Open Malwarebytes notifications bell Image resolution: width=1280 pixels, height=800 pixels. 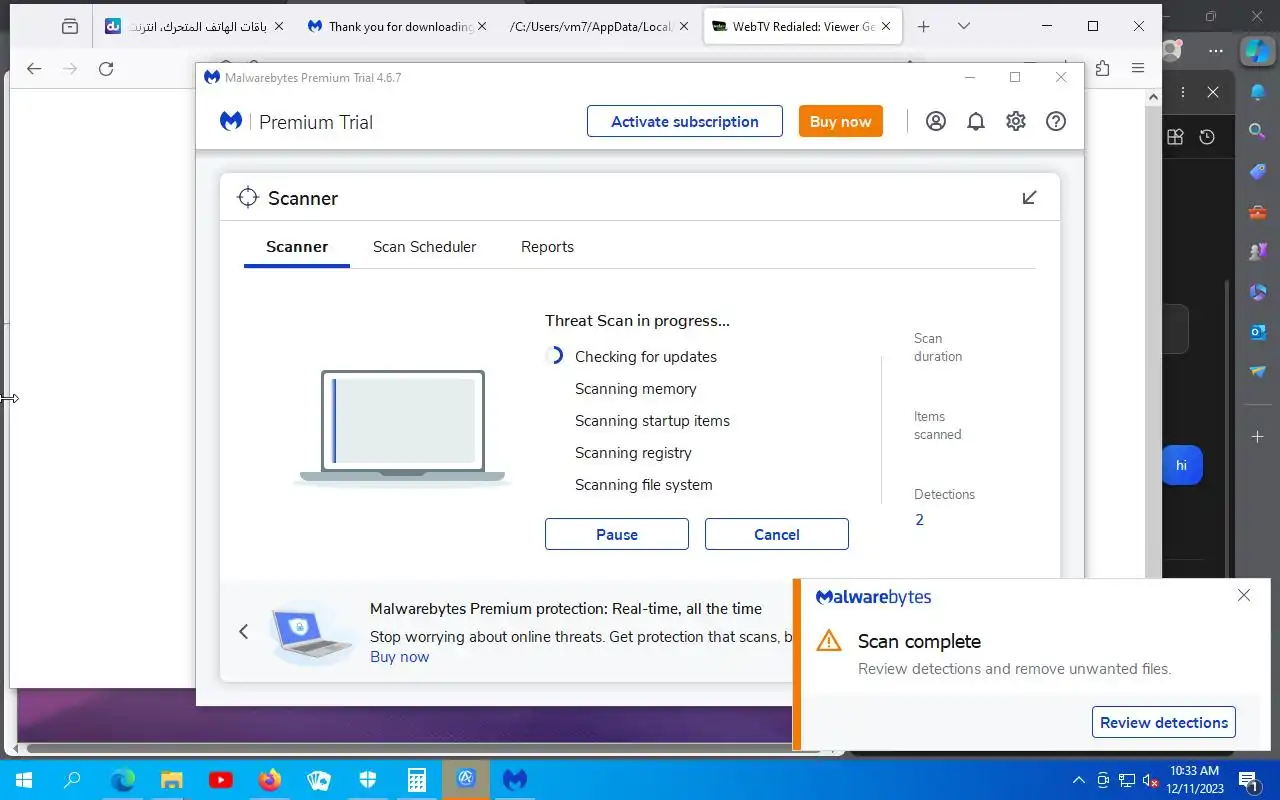(x=975, y=122)
